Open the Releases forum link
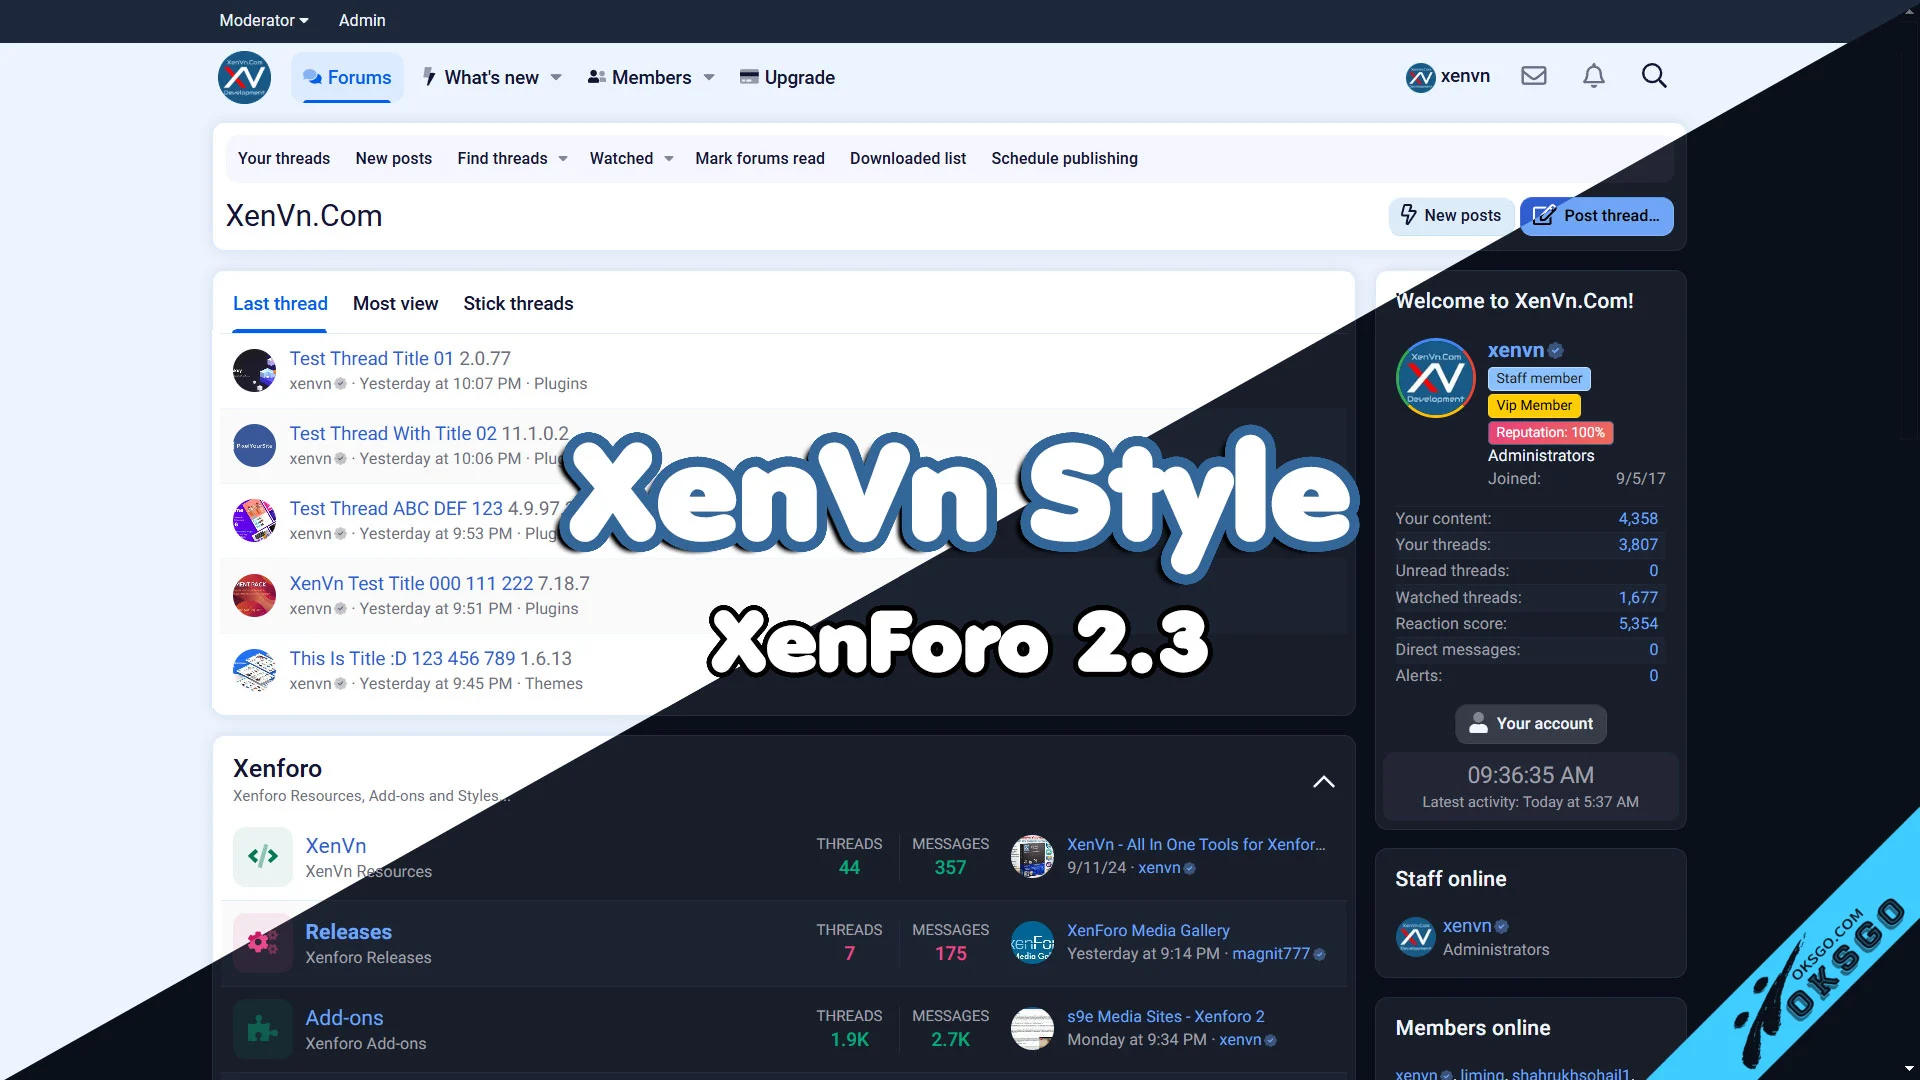This screenshot has width=1920, height=1080. (x=348, y=932)
